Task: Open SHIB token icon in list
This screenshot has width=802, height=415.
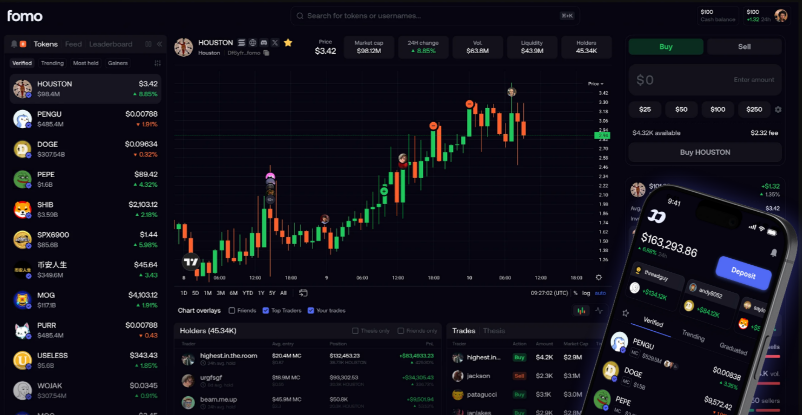Action: (x=23, y=209)
